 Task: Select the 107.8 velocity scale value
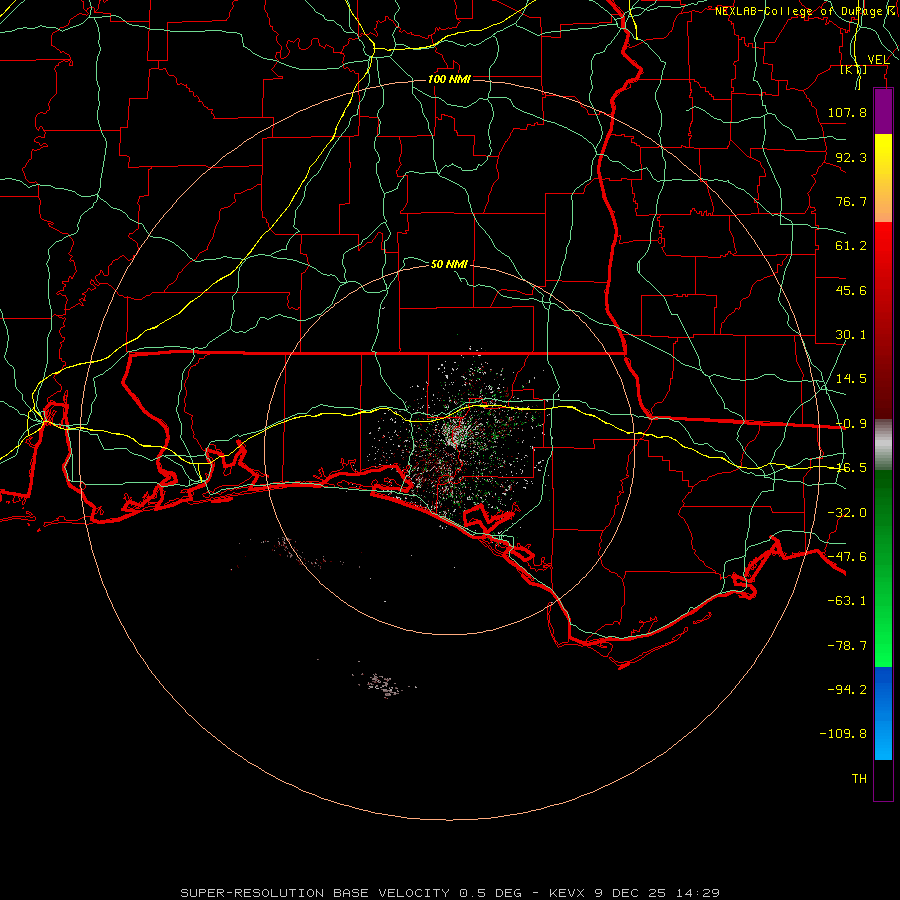click(847, 112)
